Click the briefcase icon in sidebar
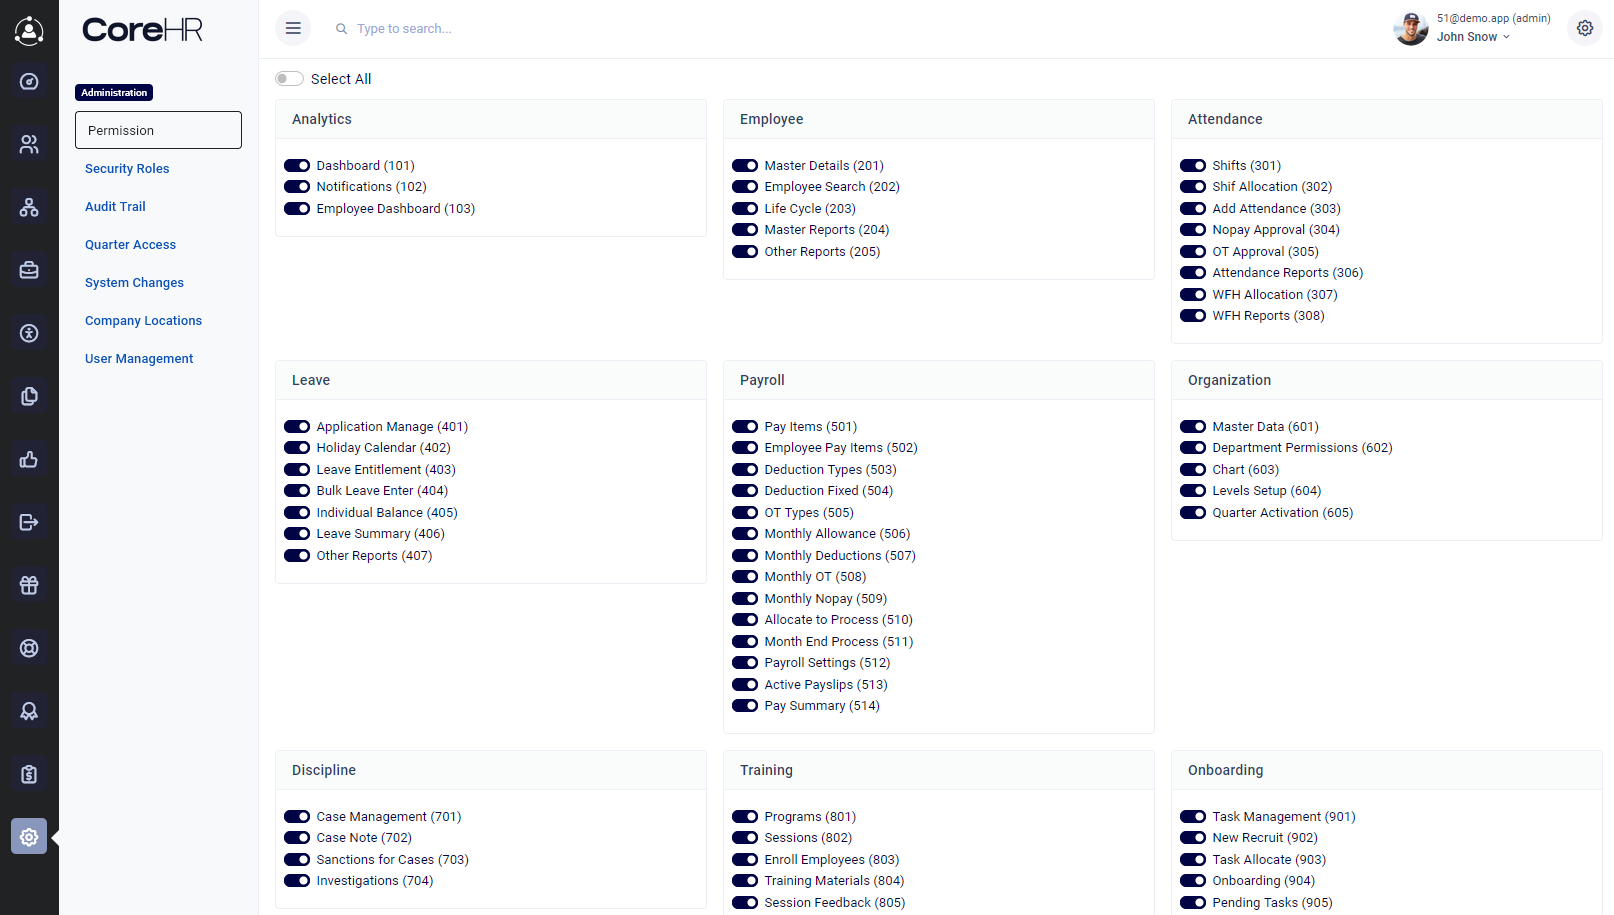 (x=29, y=270)
